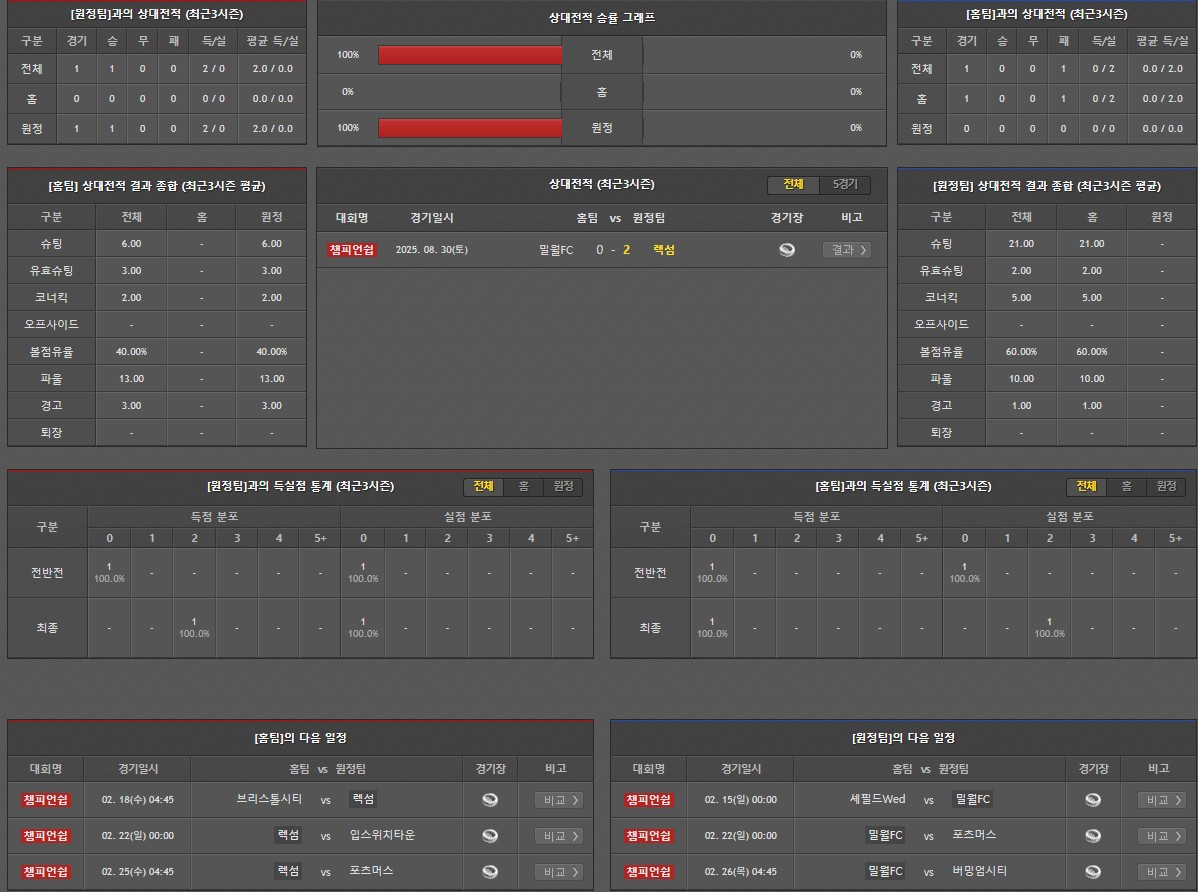Select stadium icon for 렉섬 vs 포츠머스 fixture
1198x892 pixels.
click(490, 872)
